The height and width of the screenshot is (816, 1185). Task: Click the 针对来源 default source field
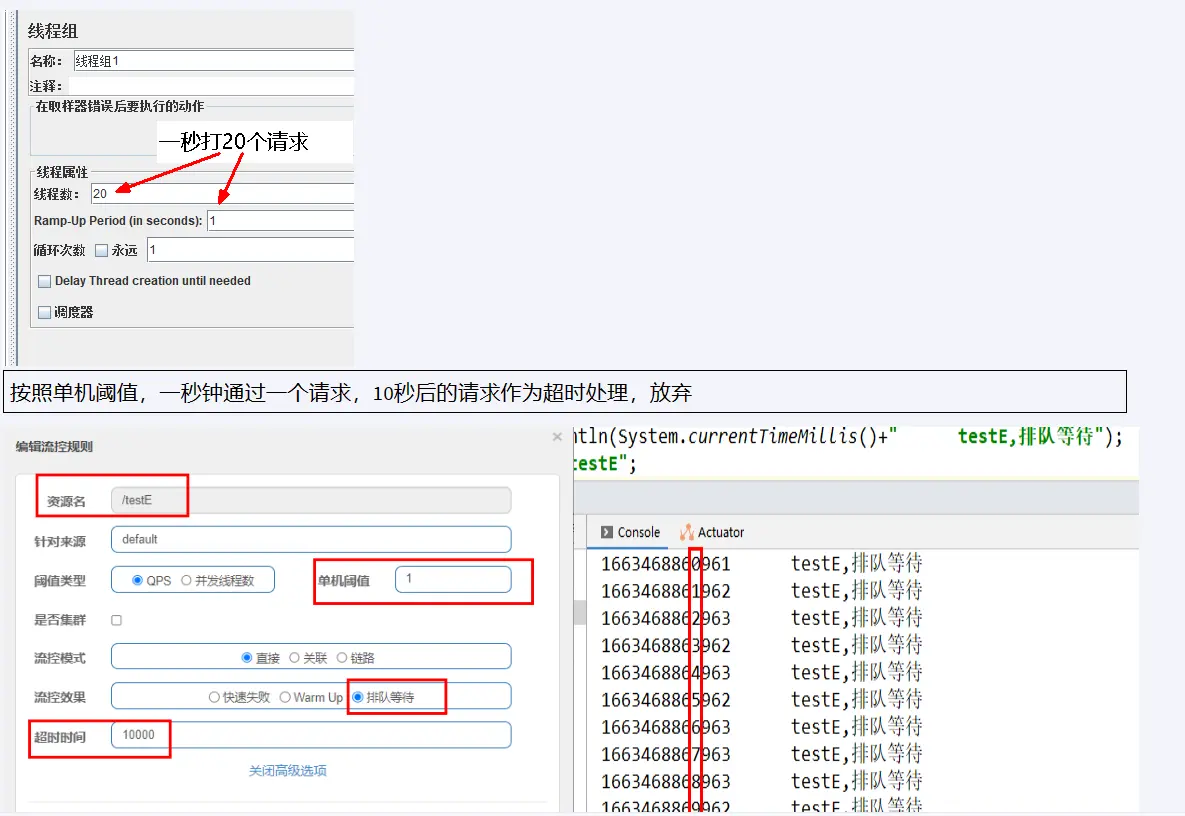[x=310, y=539]
